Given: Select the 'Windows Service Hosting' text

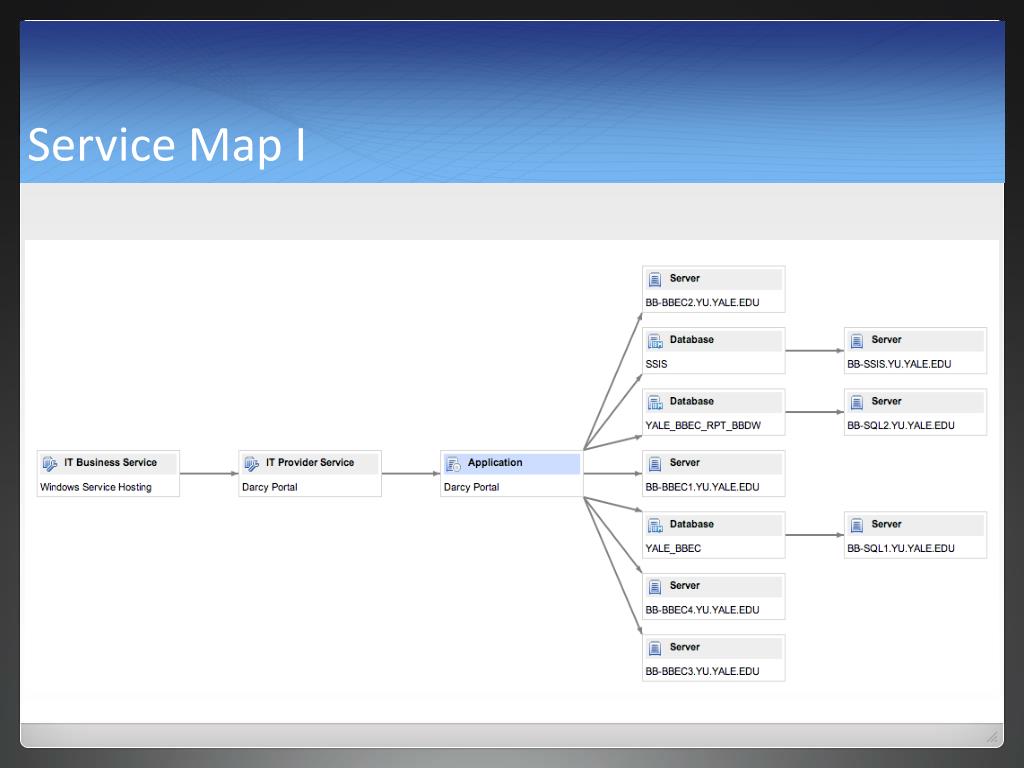Looking at the screenshot, I should pos(96,487).
